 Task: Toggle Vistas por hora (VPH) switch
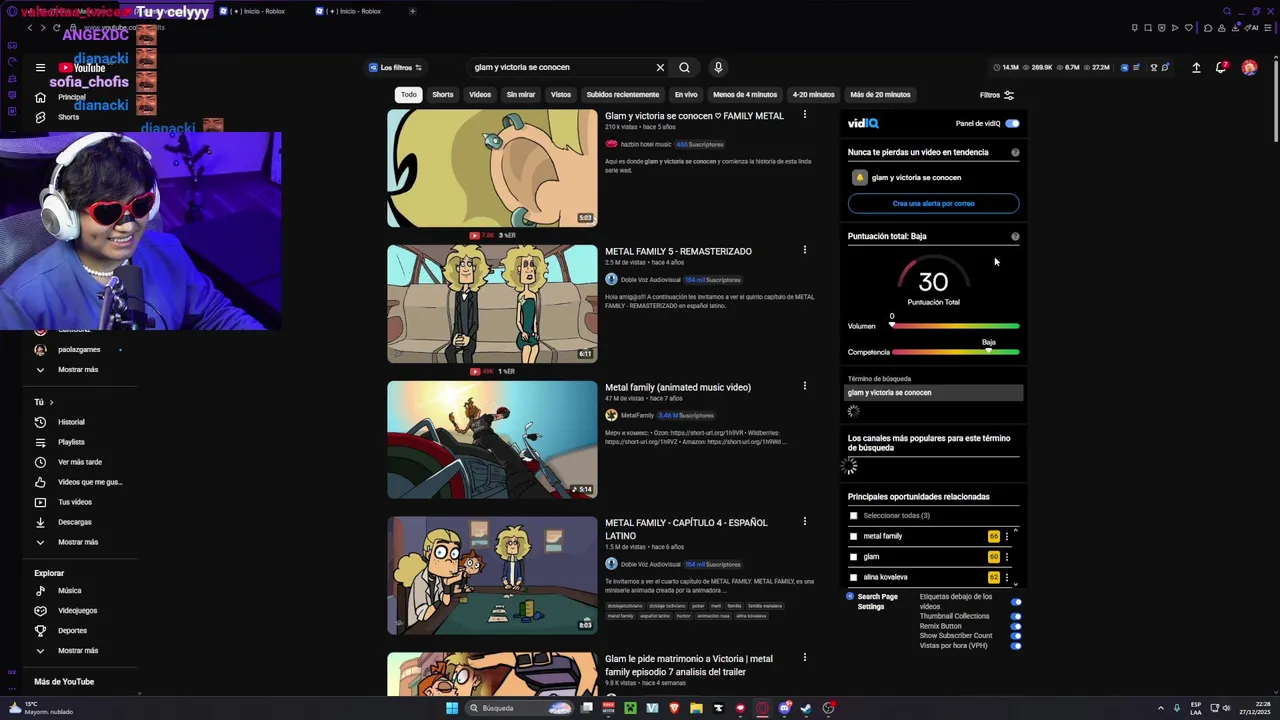pos(1016,646)
